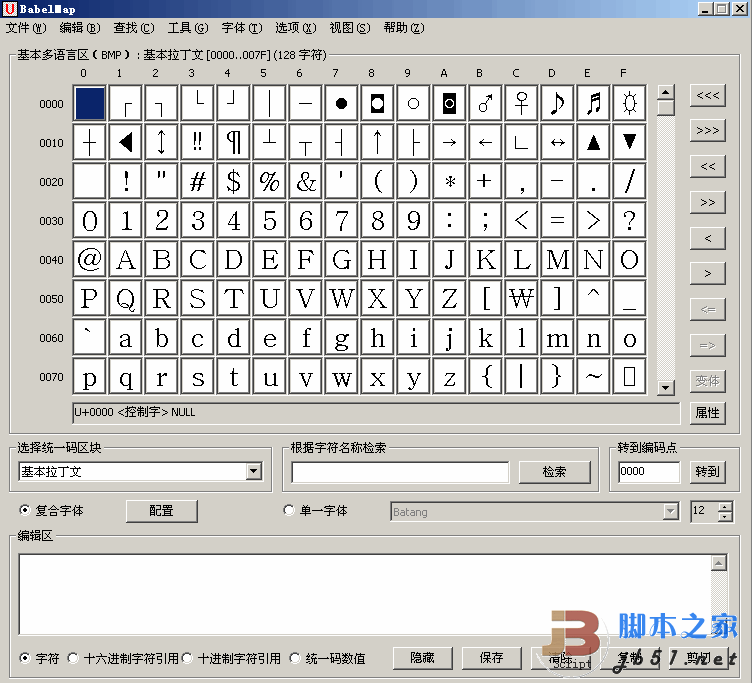Click the >>> navigation button
Image resolution: width=752 pixels, height=683 pixels.
(707, 130)
